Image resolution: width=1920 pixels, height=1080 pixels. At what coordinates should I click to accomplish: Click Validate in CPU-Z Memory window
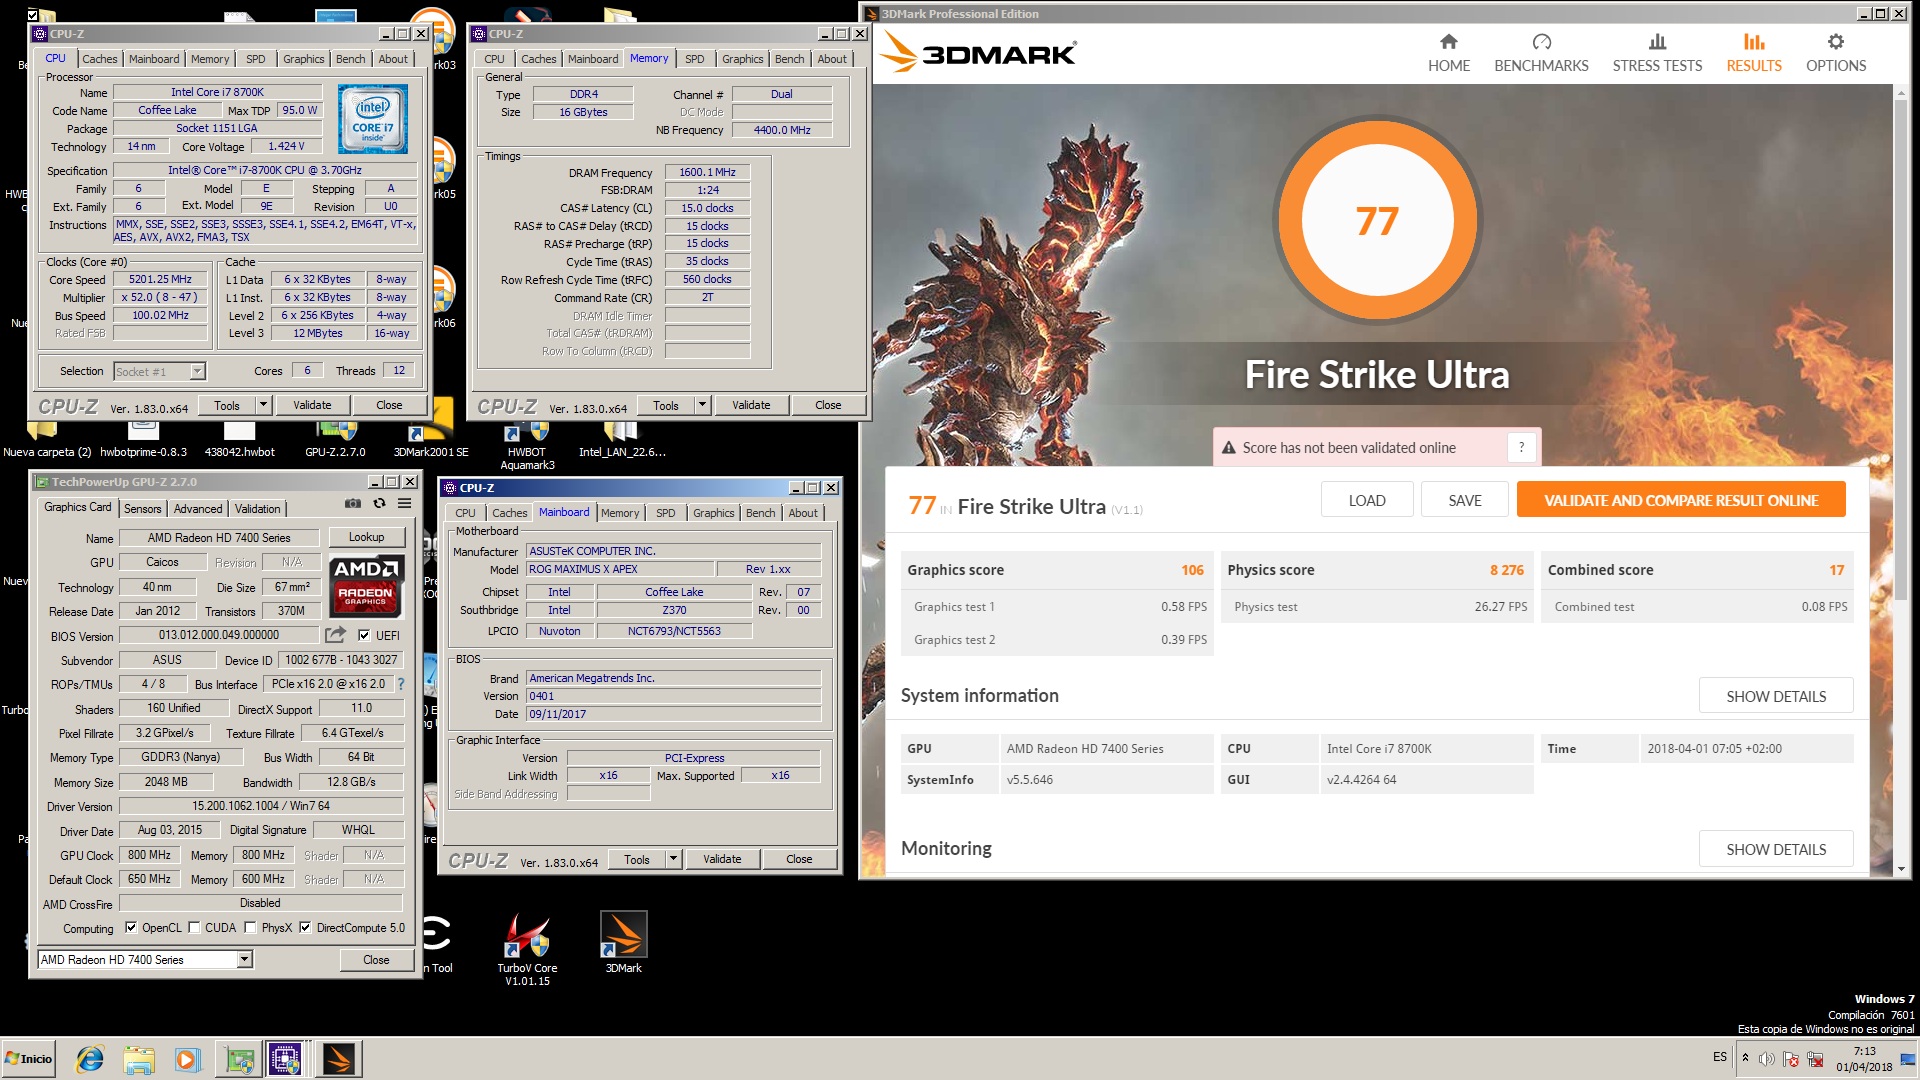click(x=751, y=405)
